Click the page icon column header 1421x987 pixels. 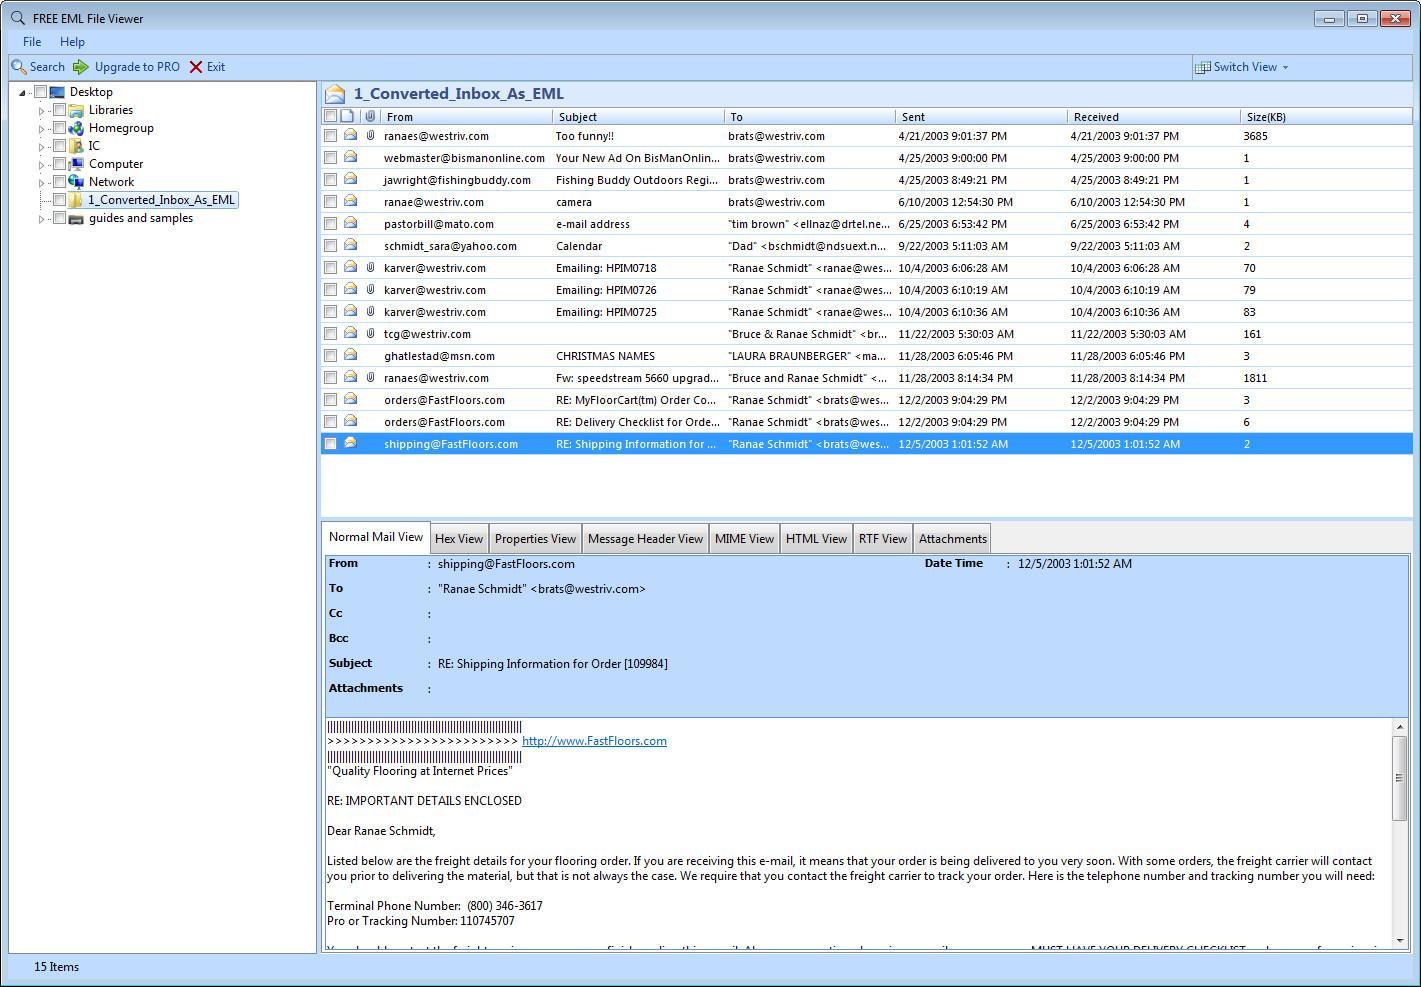[347, 116]
